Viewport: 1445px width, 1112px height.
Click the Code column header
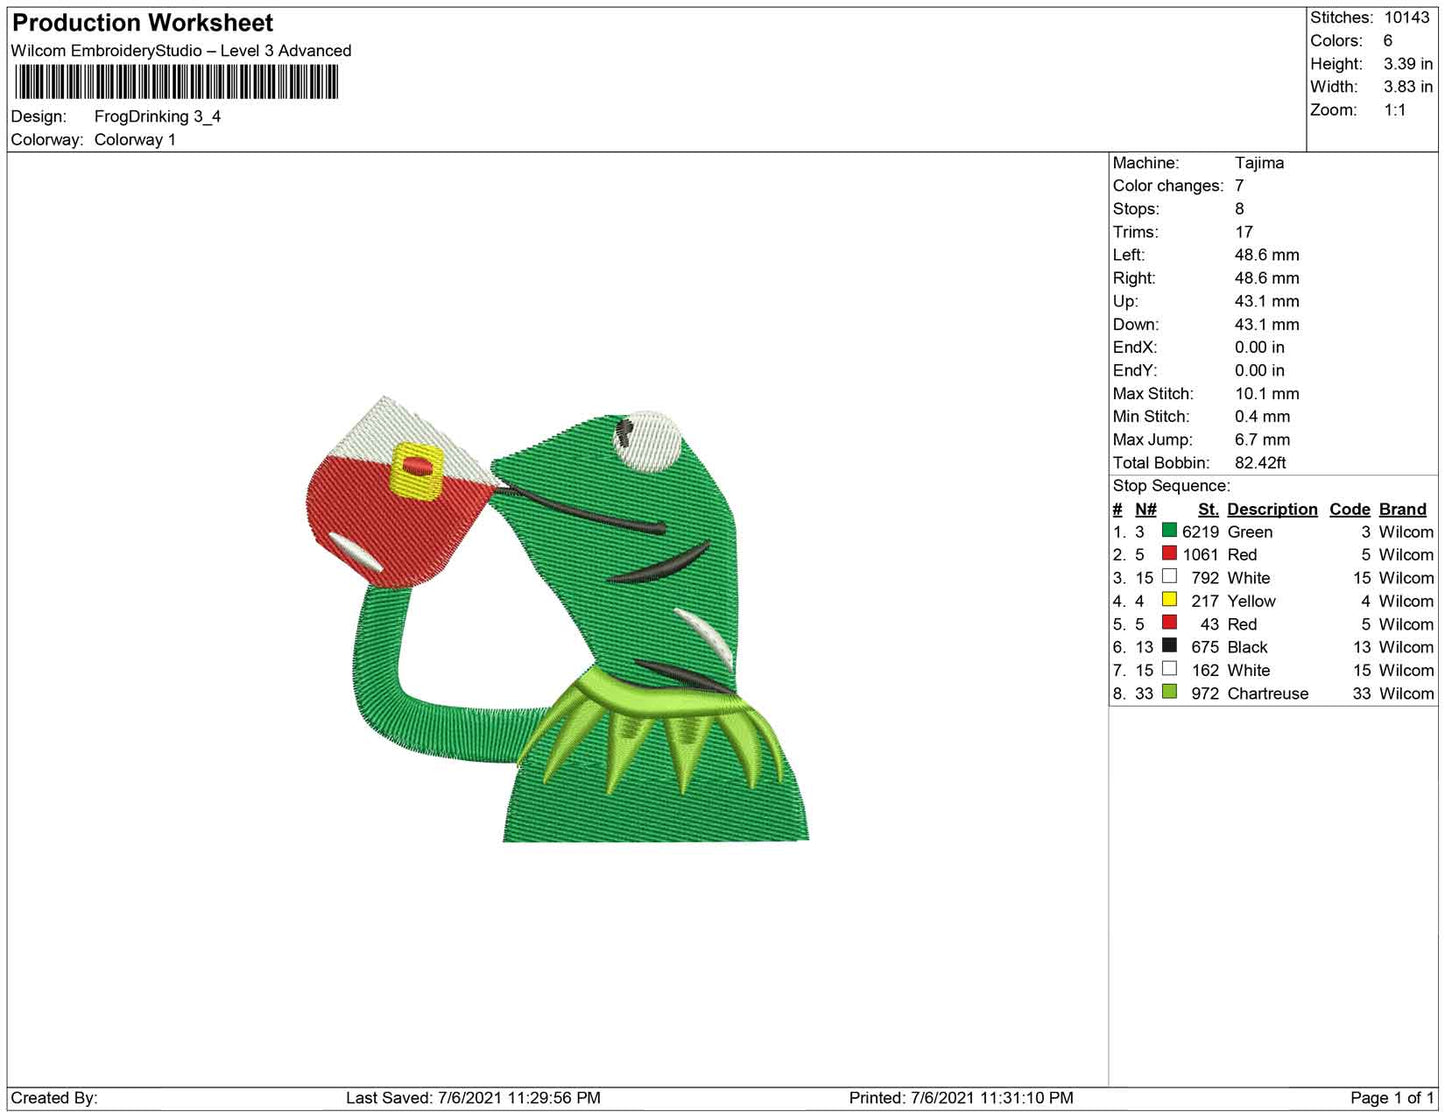[1349, 509]
